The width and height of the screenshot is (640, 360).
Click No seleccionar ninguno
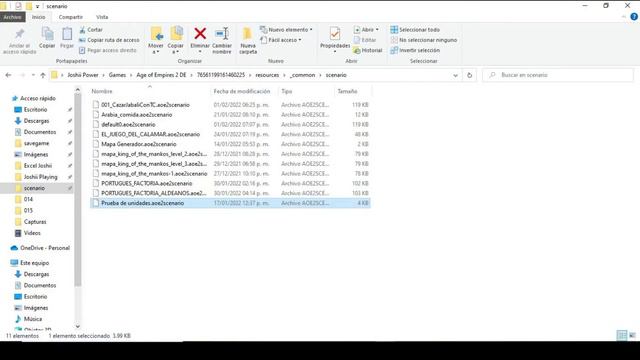point(424,40)
